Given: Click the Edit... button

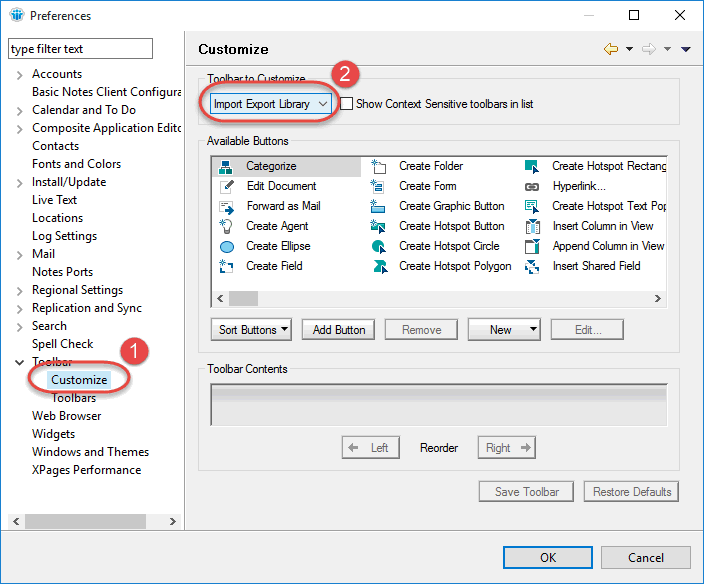Looking at the screenshot, I should click(587, 330).
